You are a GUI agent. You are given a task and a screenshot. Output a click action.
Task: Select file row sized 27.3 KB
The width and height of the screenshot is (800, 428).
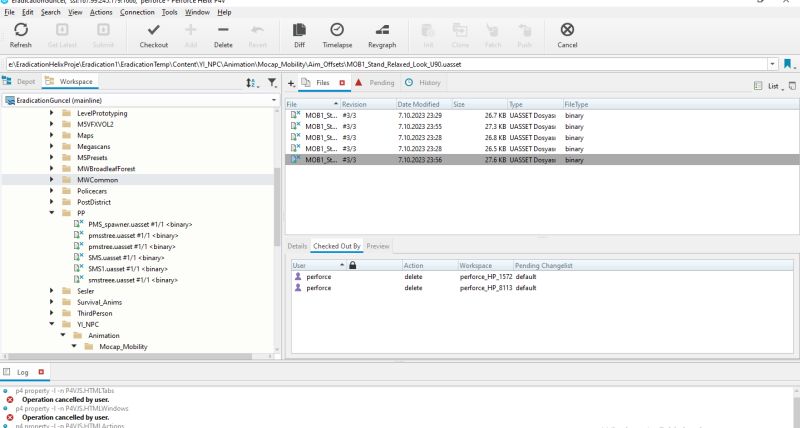(542, 127)
